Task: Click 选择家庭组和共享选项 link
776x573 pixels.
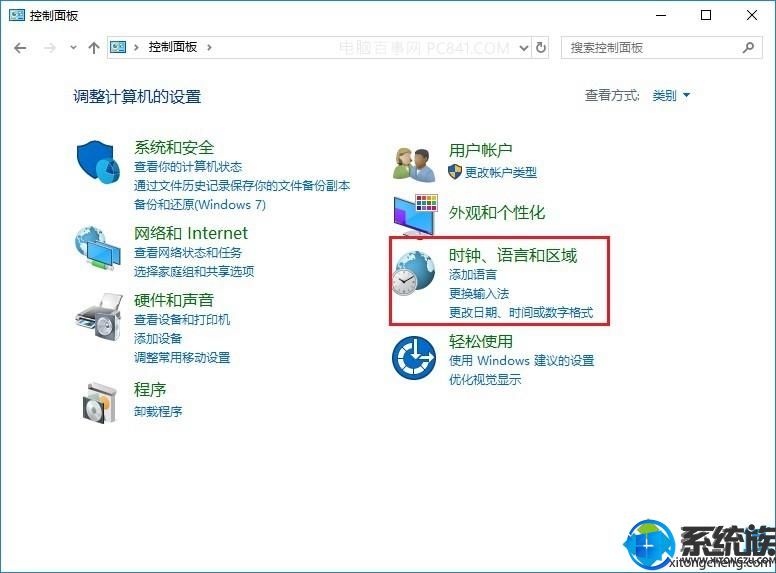Action: (x=194, y=271)
